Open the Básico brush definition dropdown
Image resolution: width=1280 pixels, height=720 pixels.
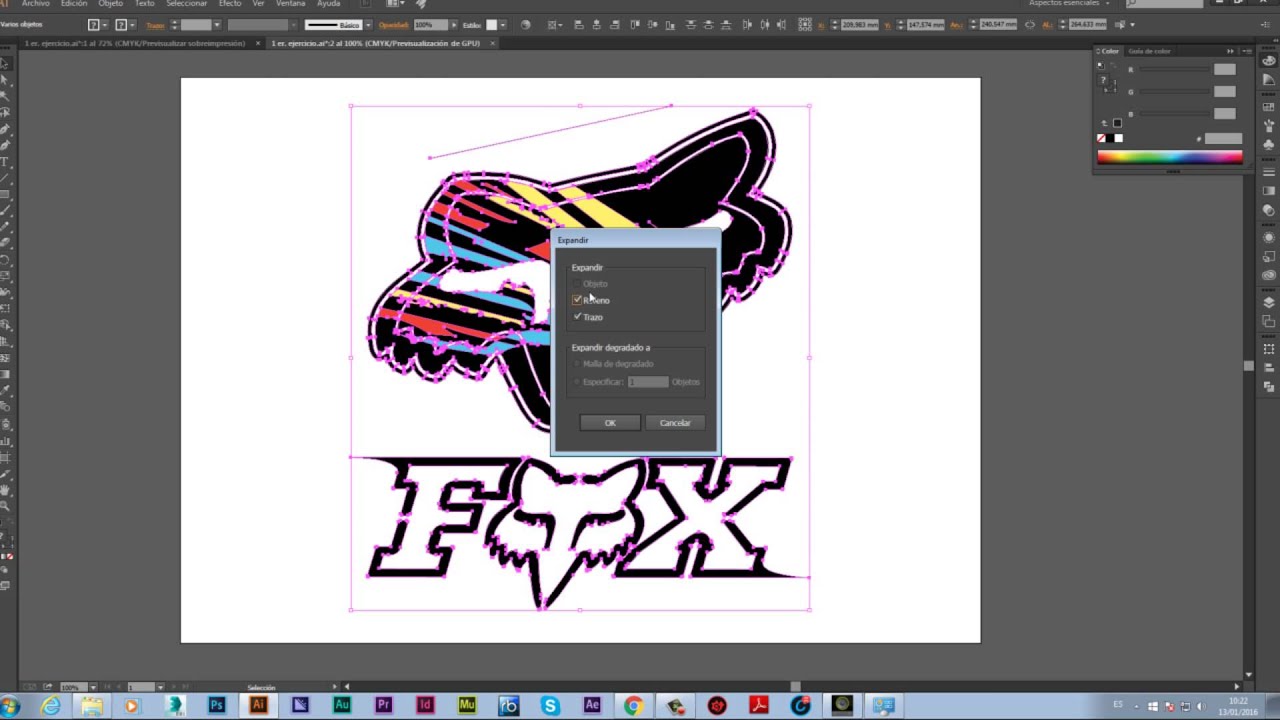coord(367,25)
